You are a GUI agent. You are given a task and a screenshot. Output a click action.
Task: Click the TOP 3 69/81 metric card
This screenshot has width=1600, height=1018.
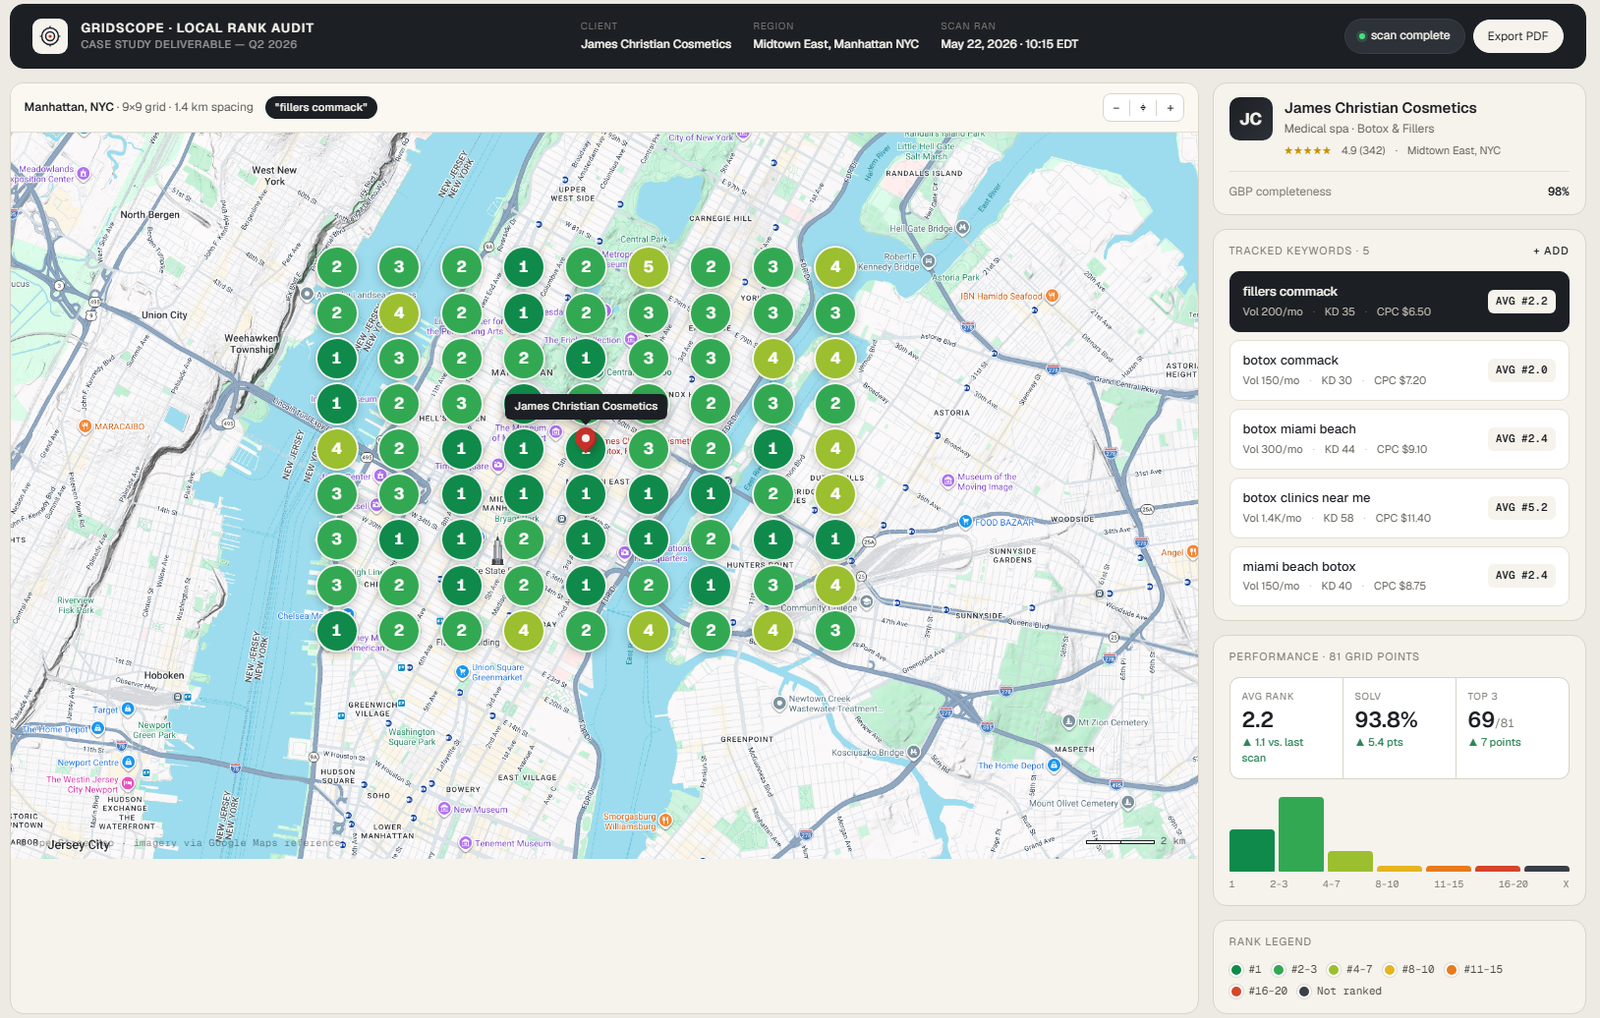pyautogui.click(x=1512, y=728)
